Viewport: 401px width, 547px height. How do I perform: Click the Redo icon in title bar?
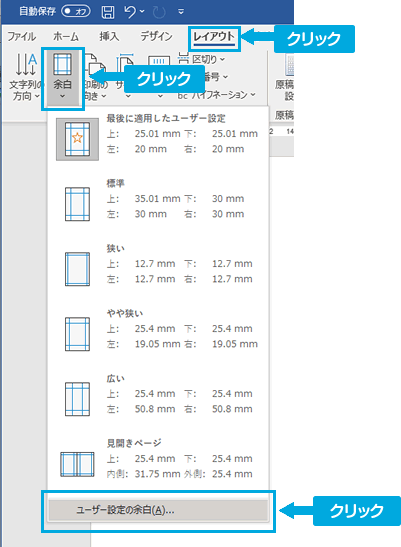(x=159, y=12)
